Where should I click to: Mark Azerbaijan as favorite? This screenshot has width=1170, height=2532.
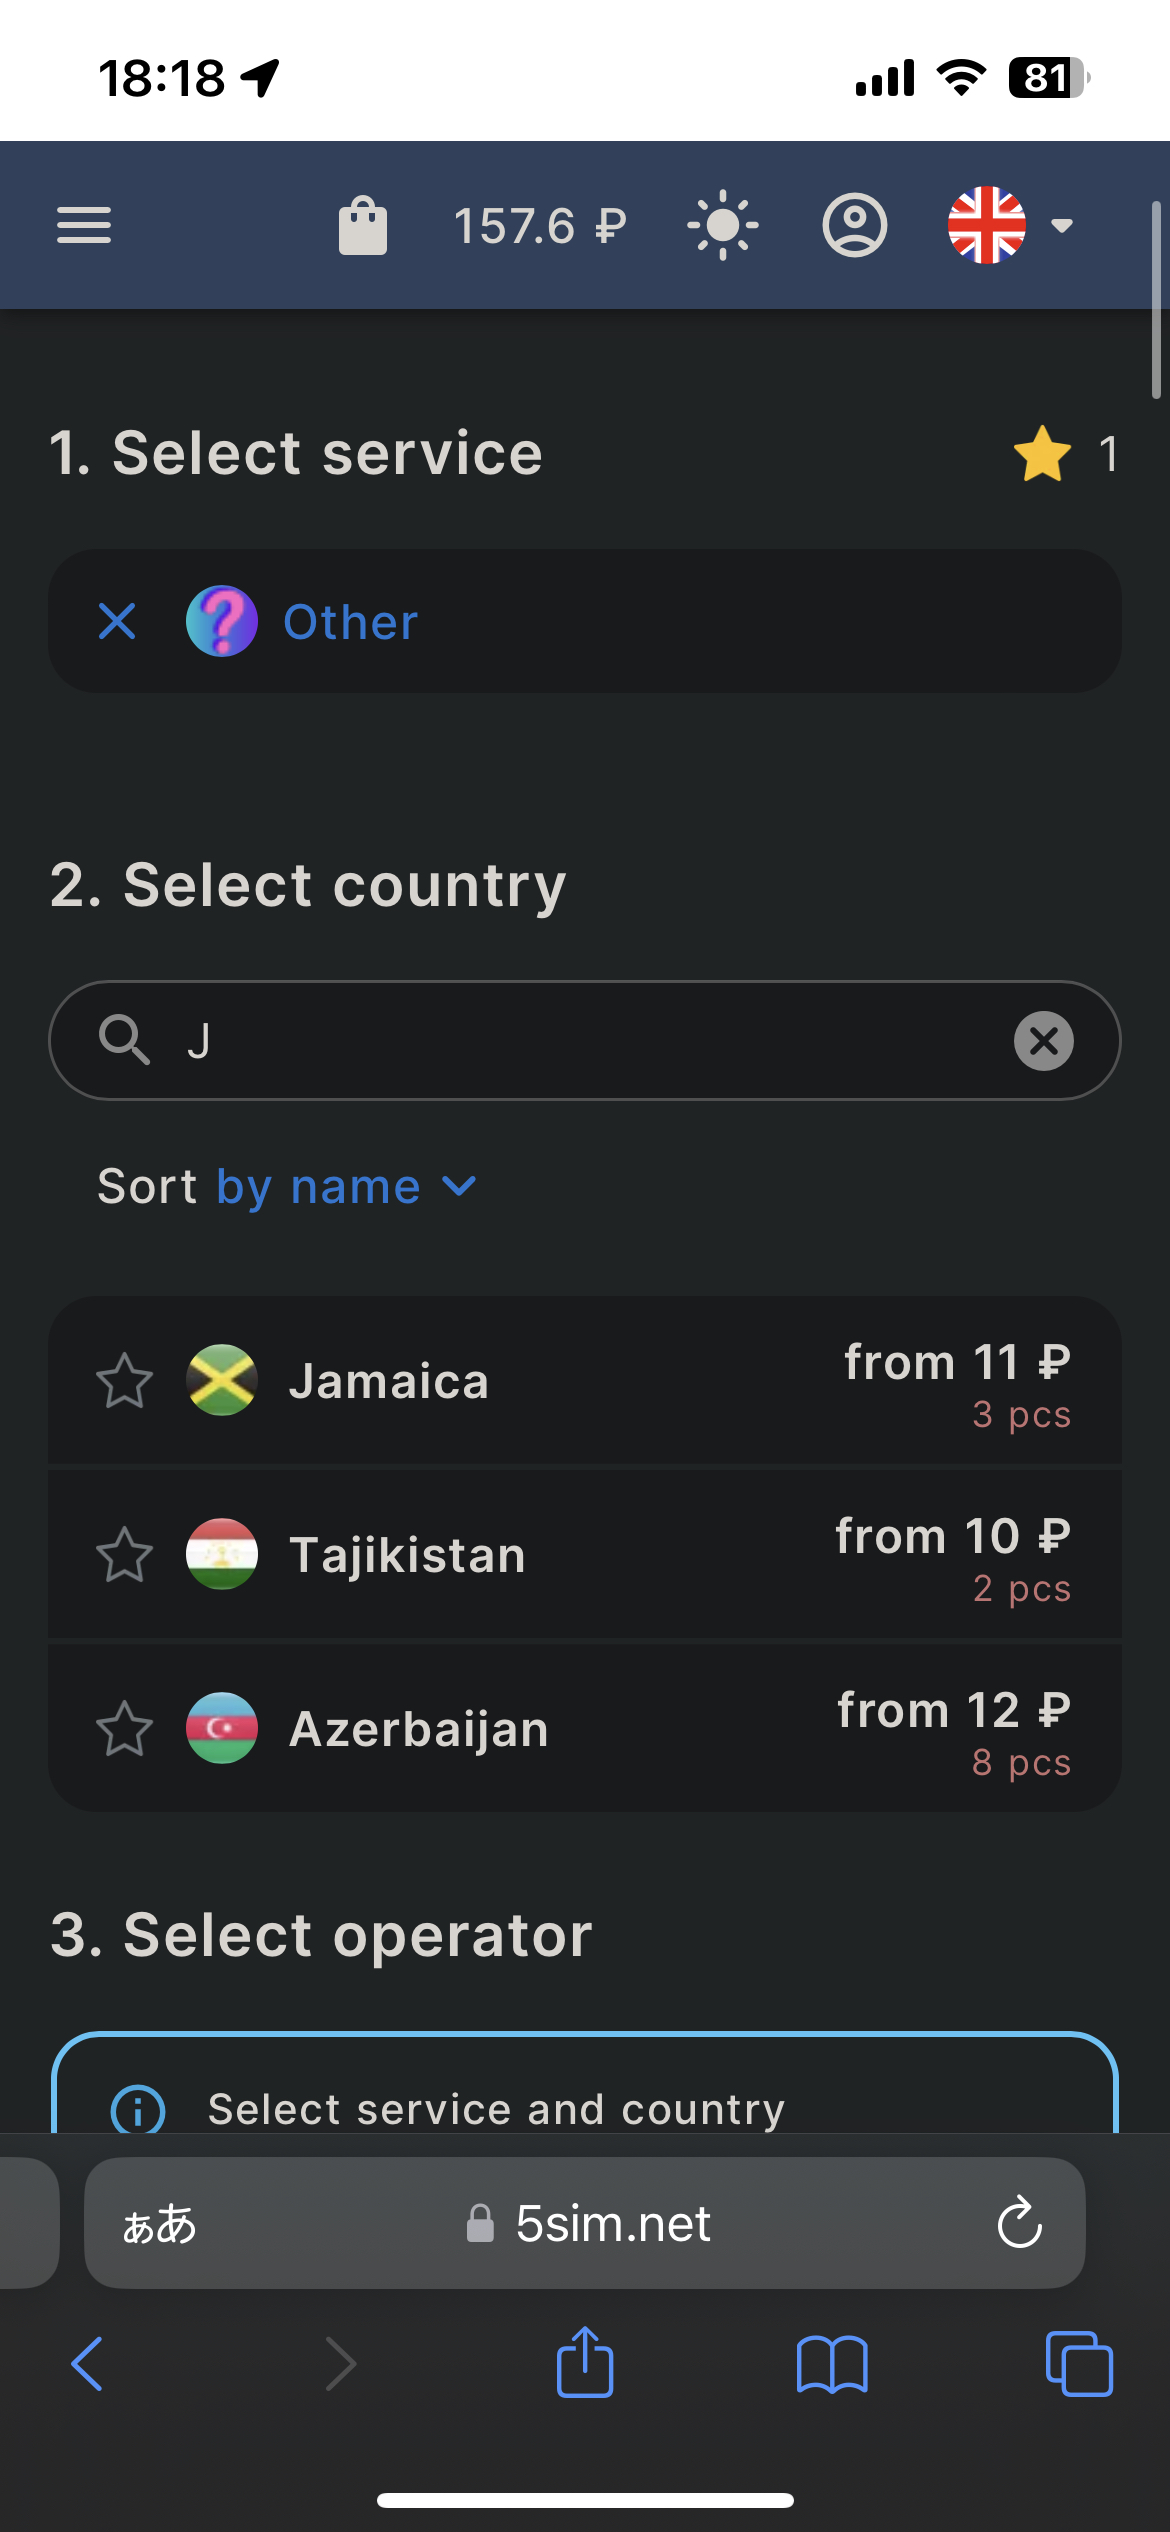[x=125, y=1729]
